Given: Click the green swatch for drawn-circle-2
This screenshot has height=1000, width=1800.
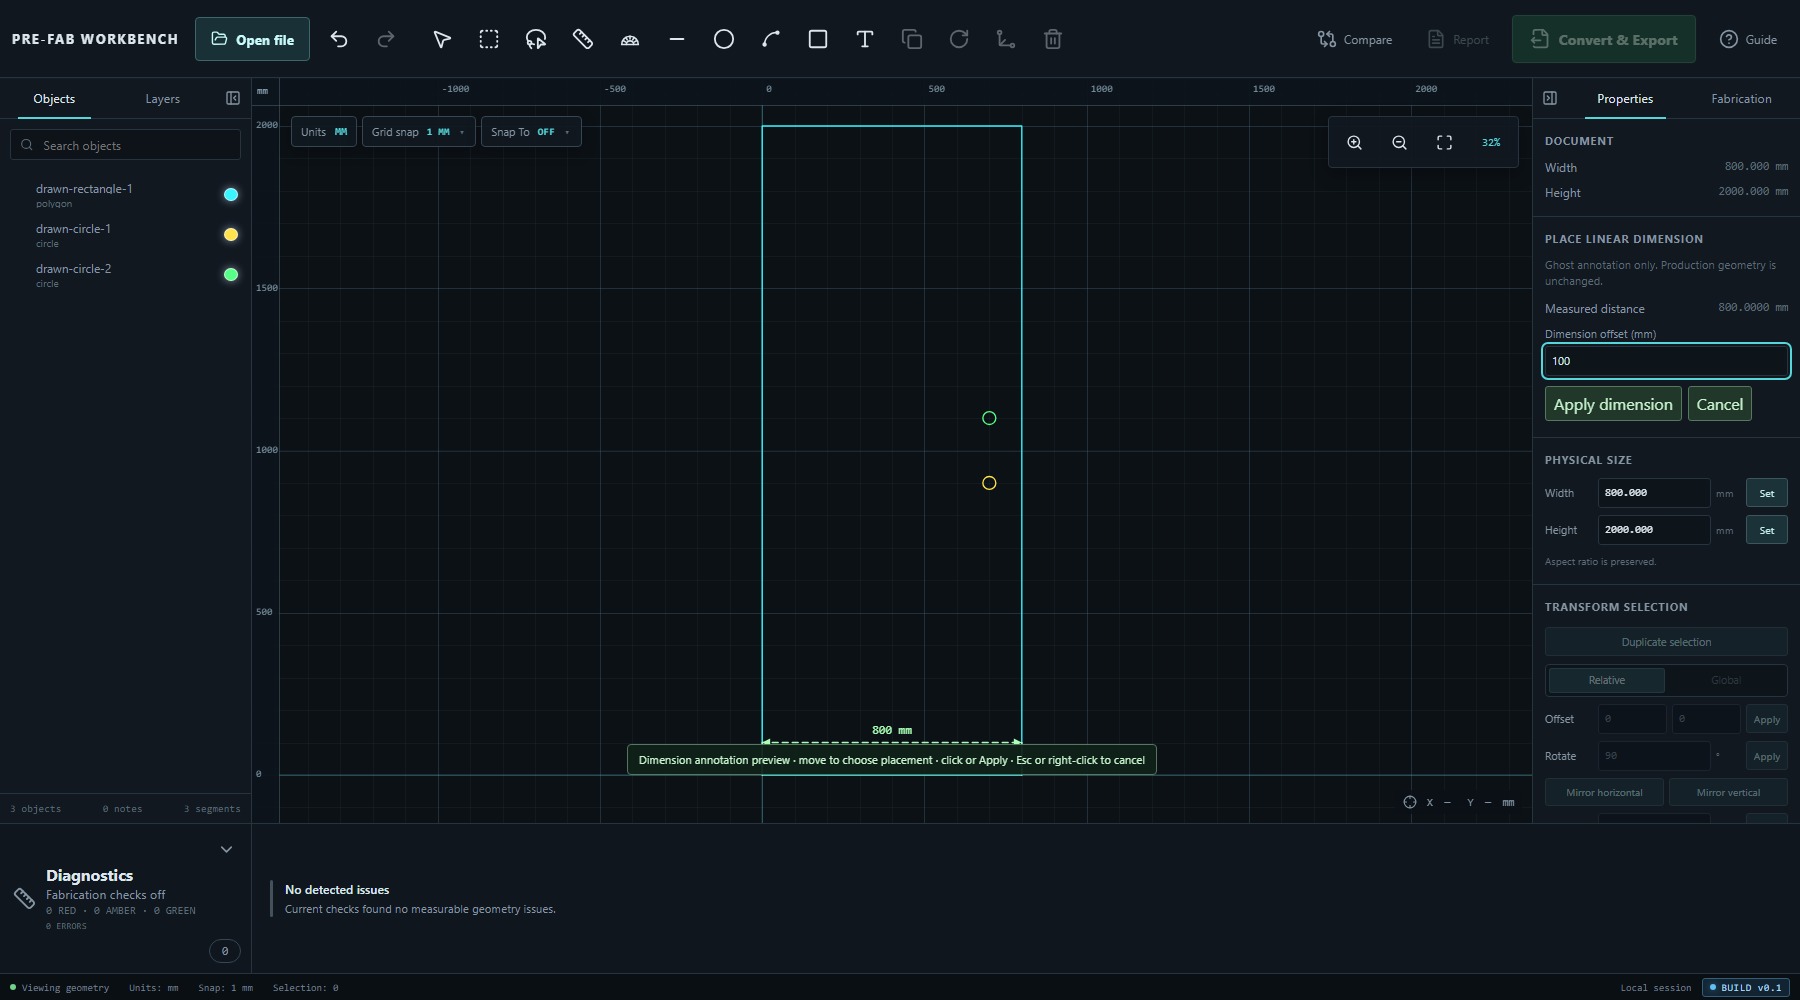Looking at the screenshot, I should [x=231, y=274].
